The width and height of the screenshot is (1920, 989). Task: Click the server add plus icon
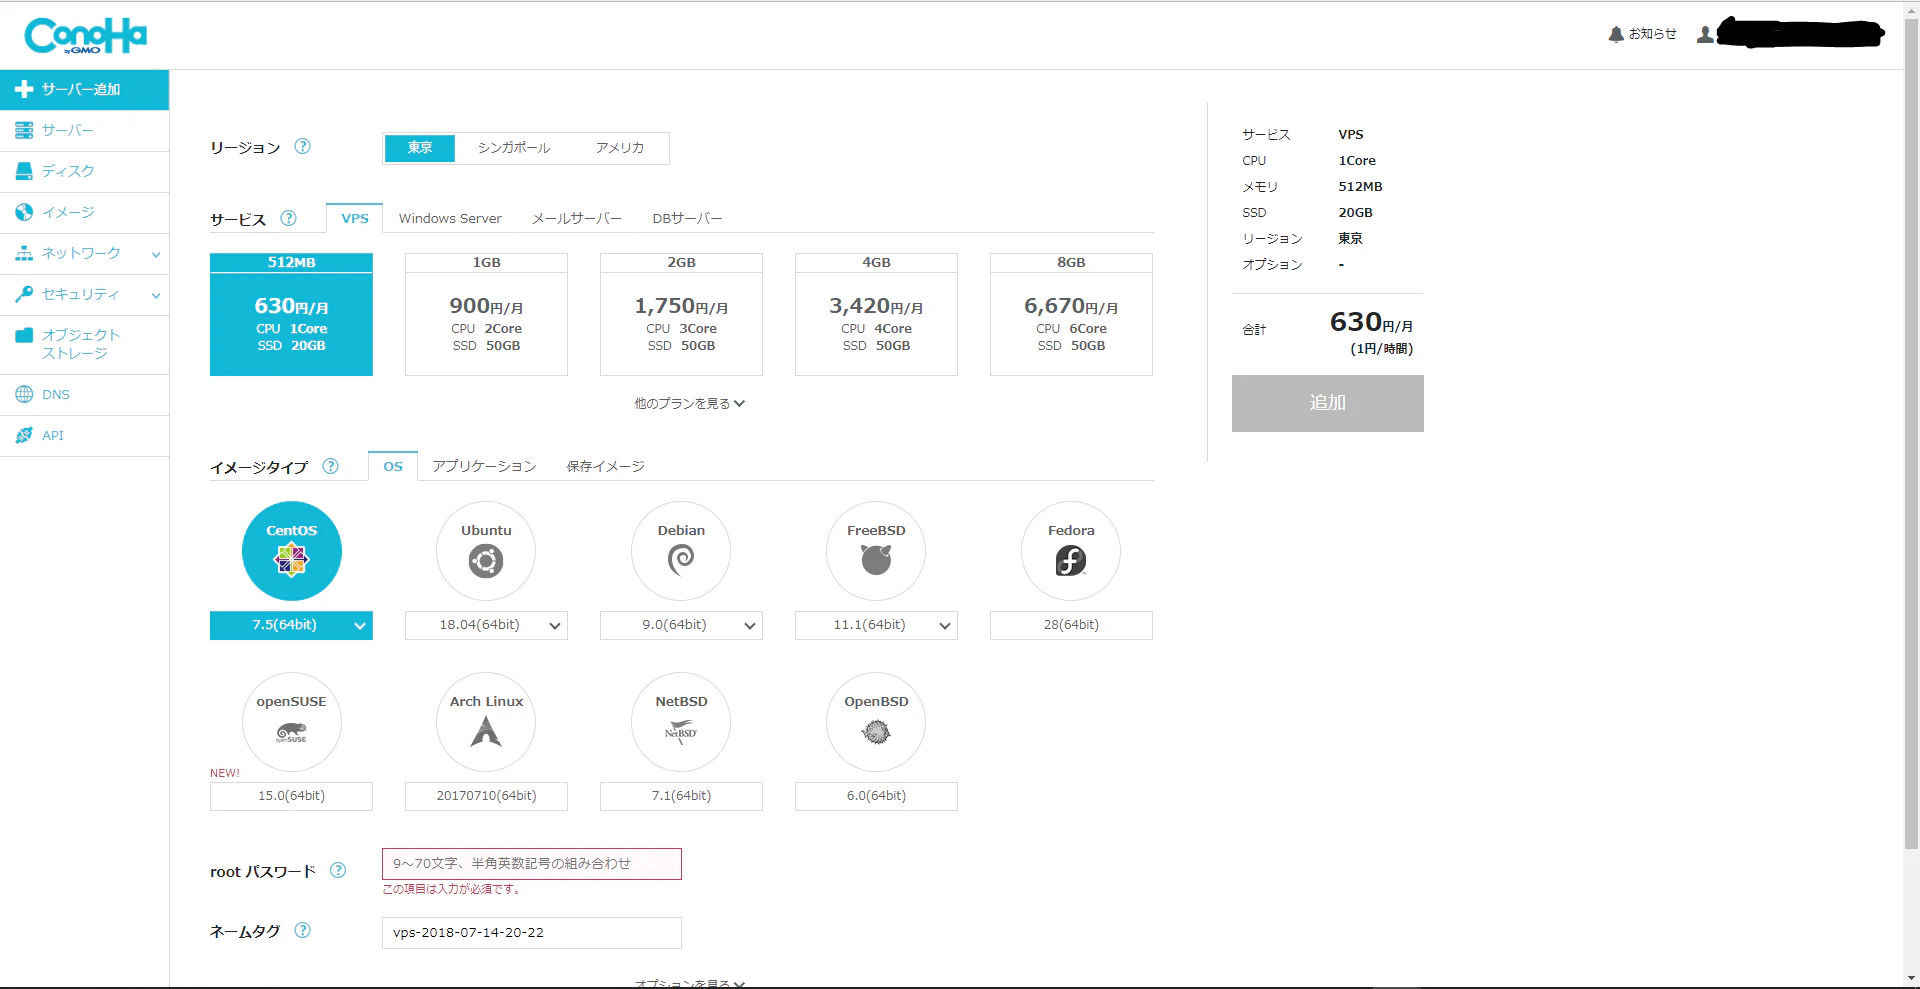pos(24,90)
